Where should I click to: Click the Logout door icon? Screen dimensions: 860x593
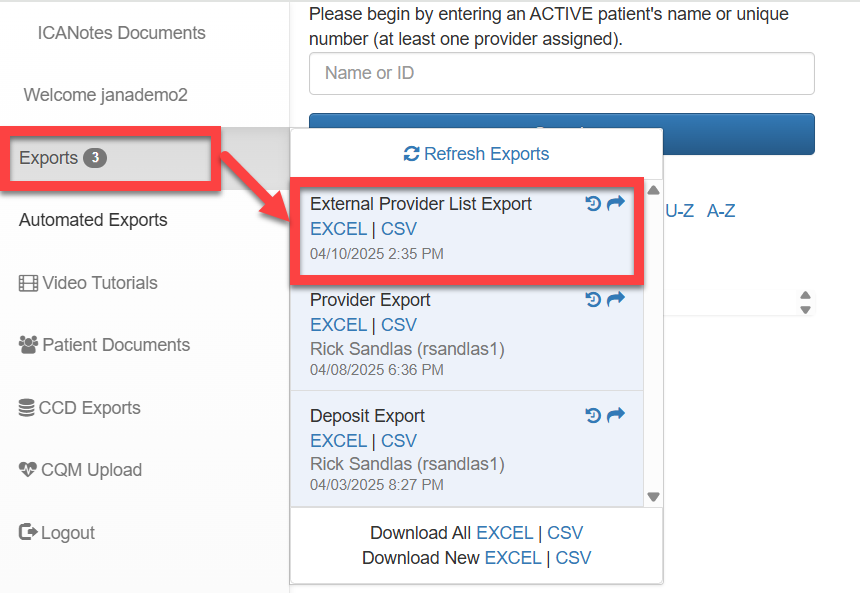point(28,533)
